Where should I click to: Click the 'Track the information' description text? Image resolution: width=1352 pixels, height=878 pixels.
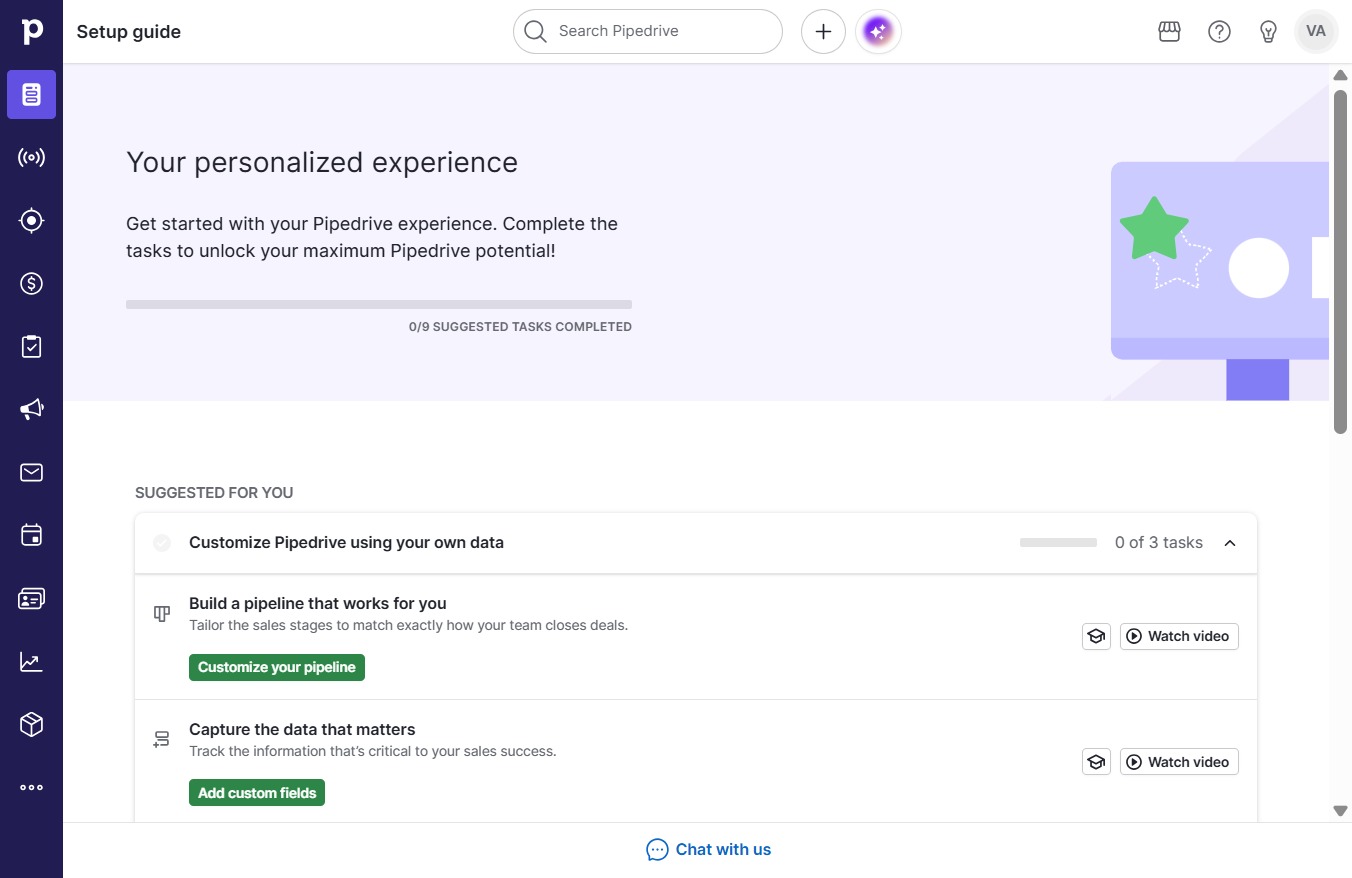[x=372, y=752]
